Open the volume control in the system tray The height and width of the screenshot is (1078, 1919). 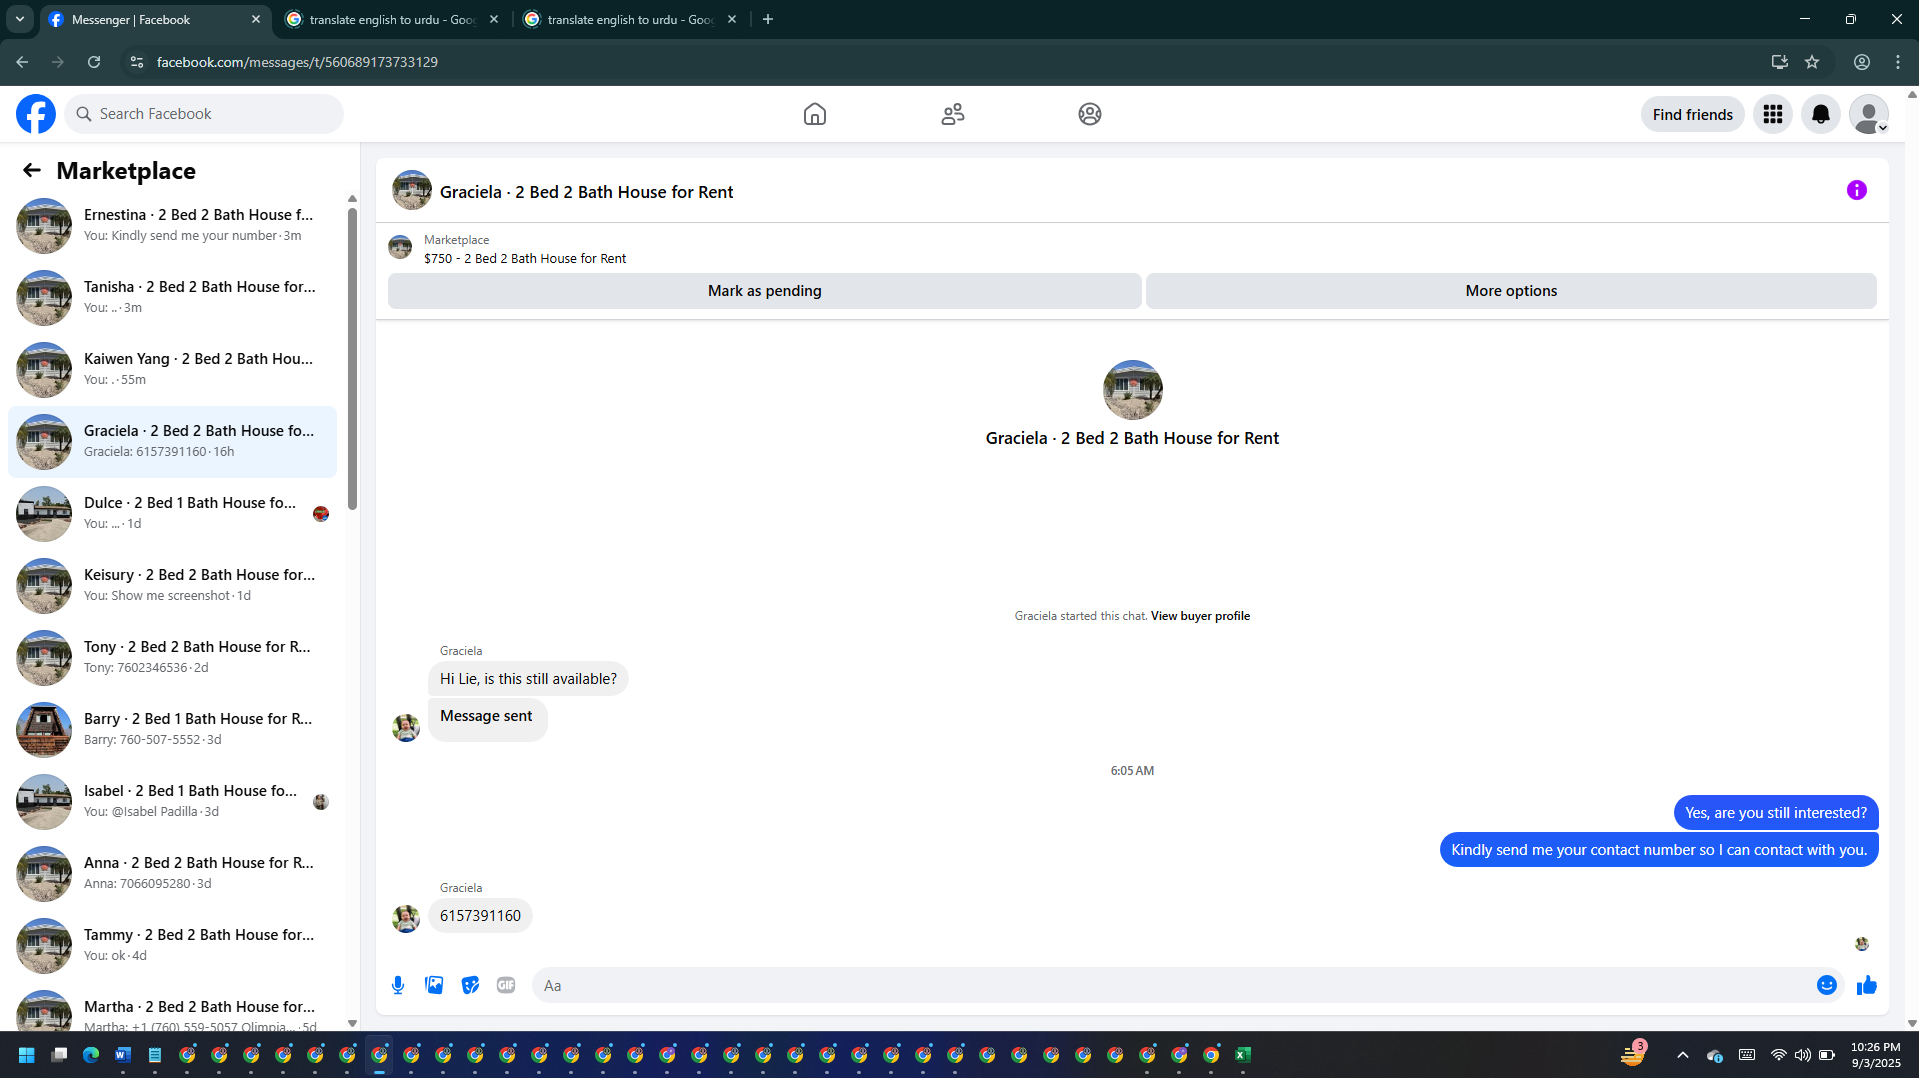point(1802,1055)
